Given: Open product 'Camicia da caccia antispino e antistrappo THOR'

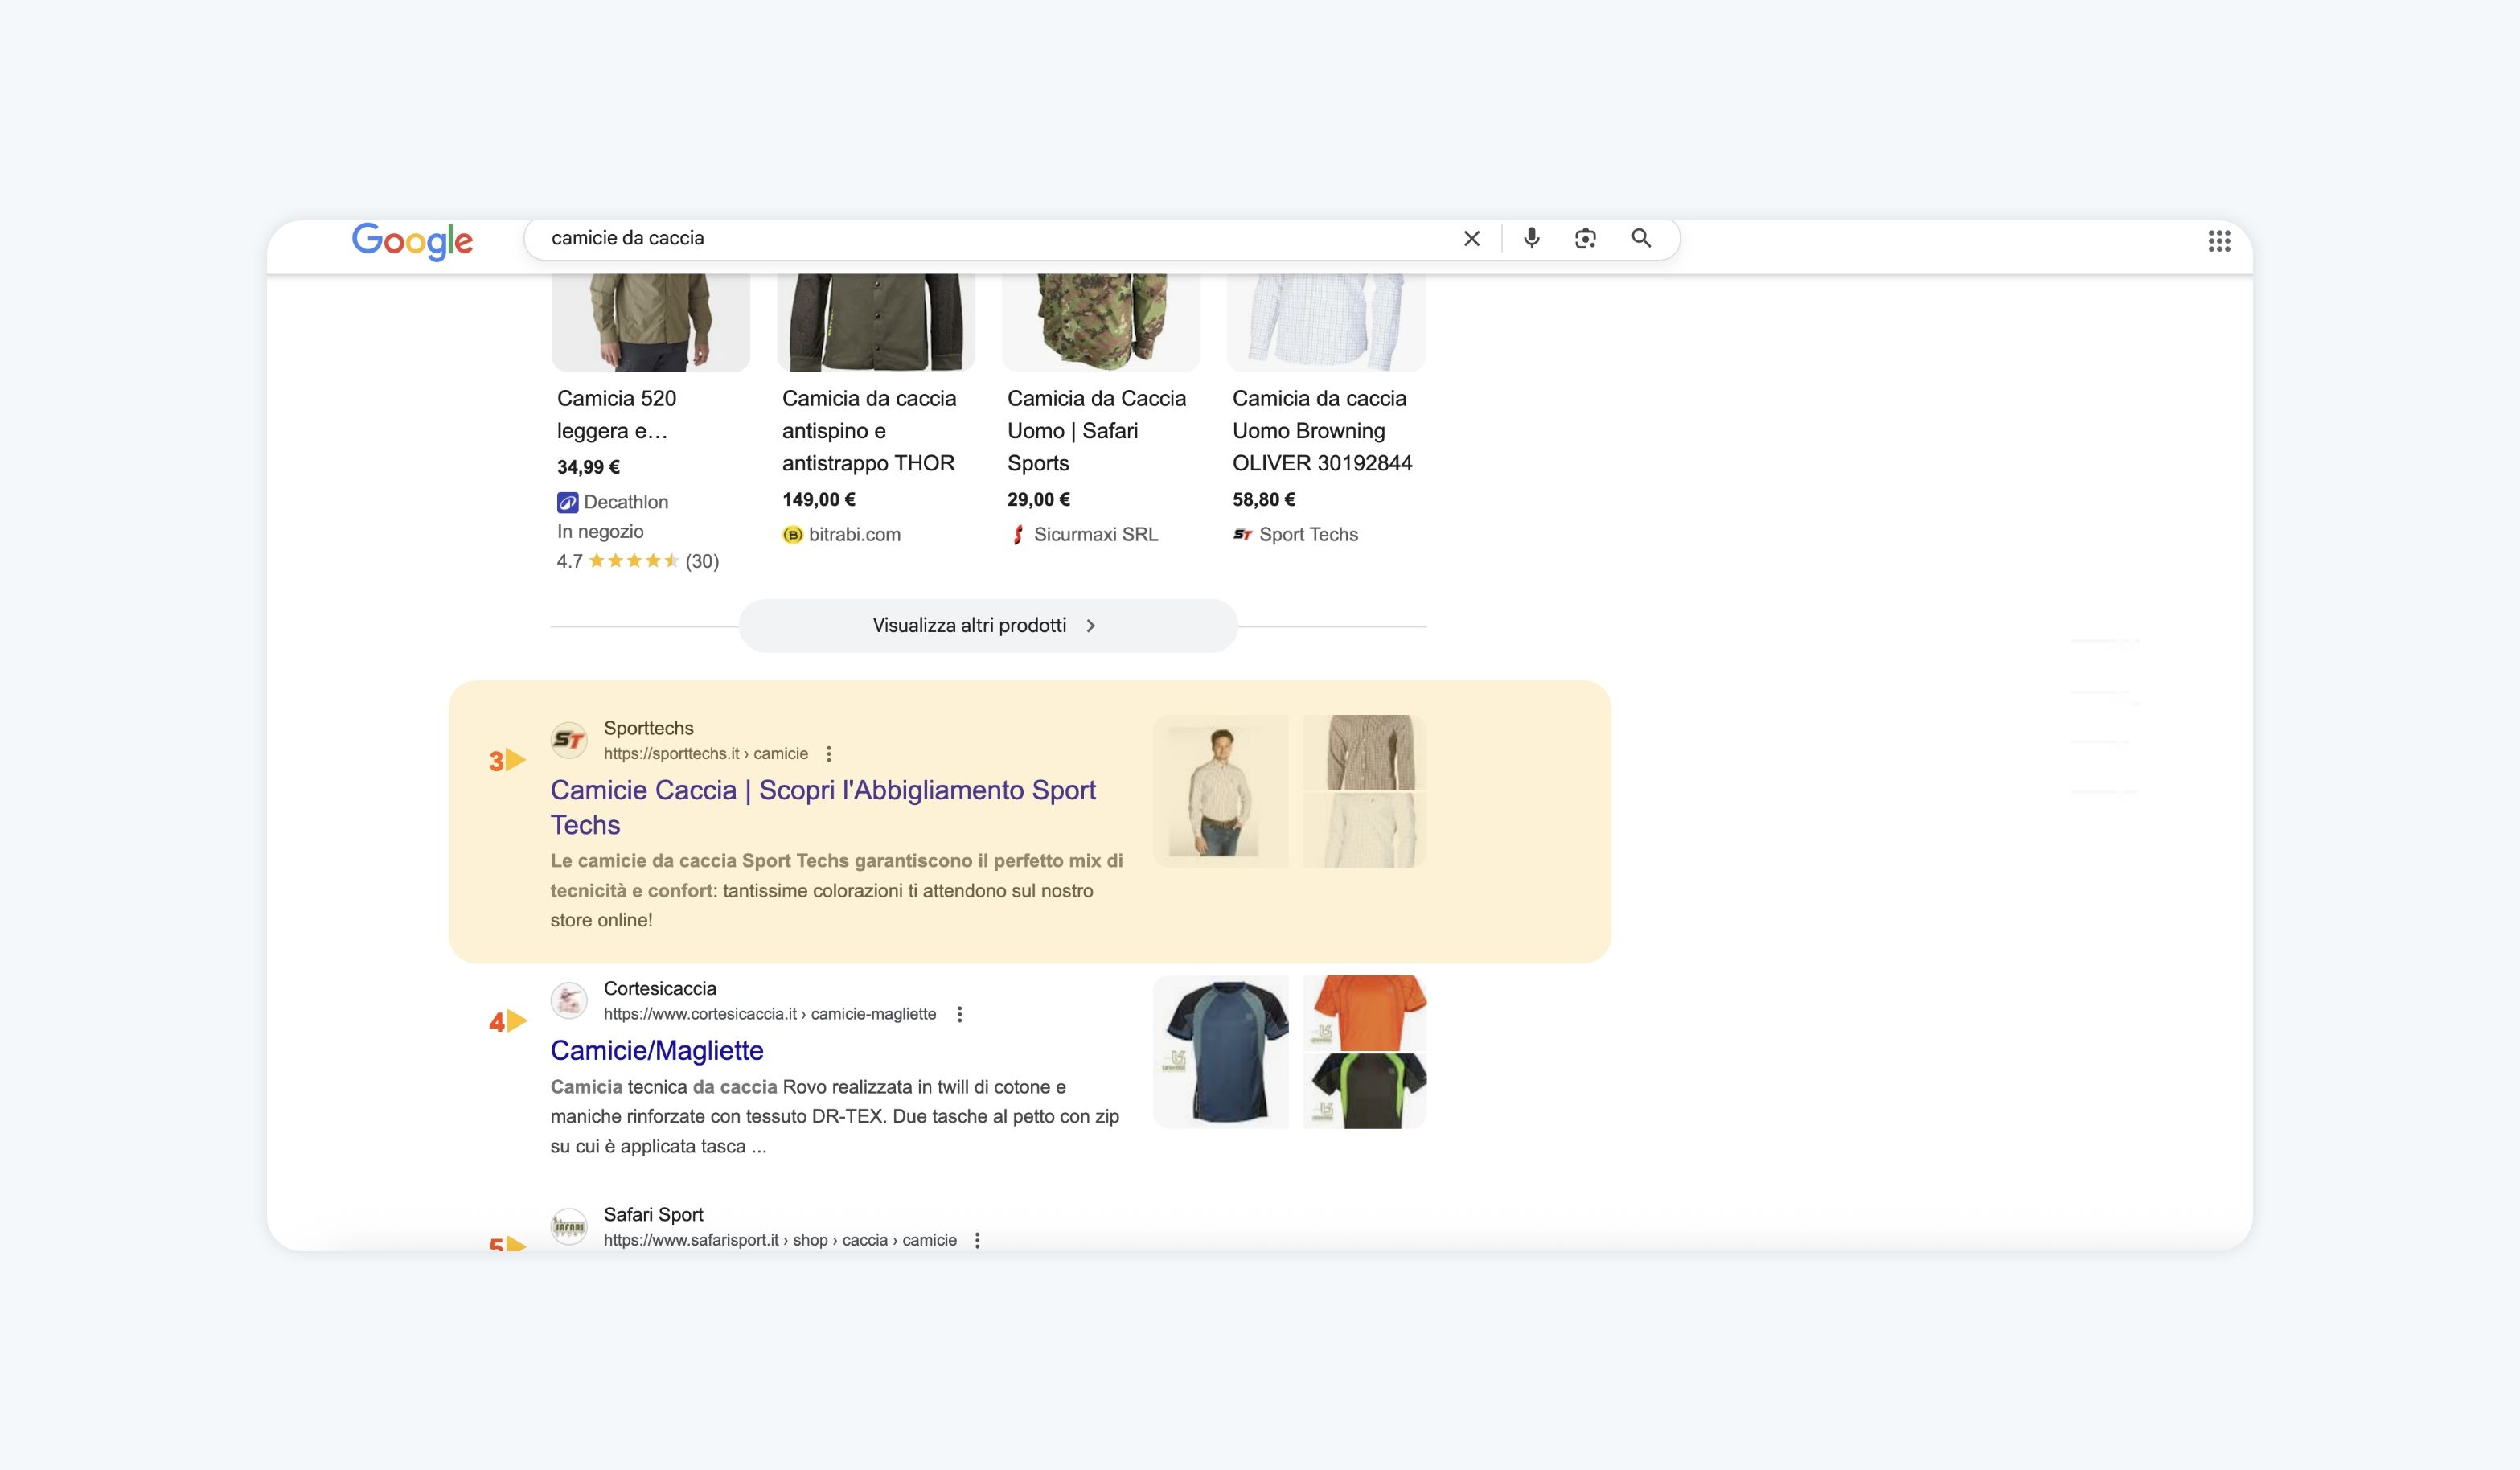Looking at the screenshot, I should pos(869,431).
